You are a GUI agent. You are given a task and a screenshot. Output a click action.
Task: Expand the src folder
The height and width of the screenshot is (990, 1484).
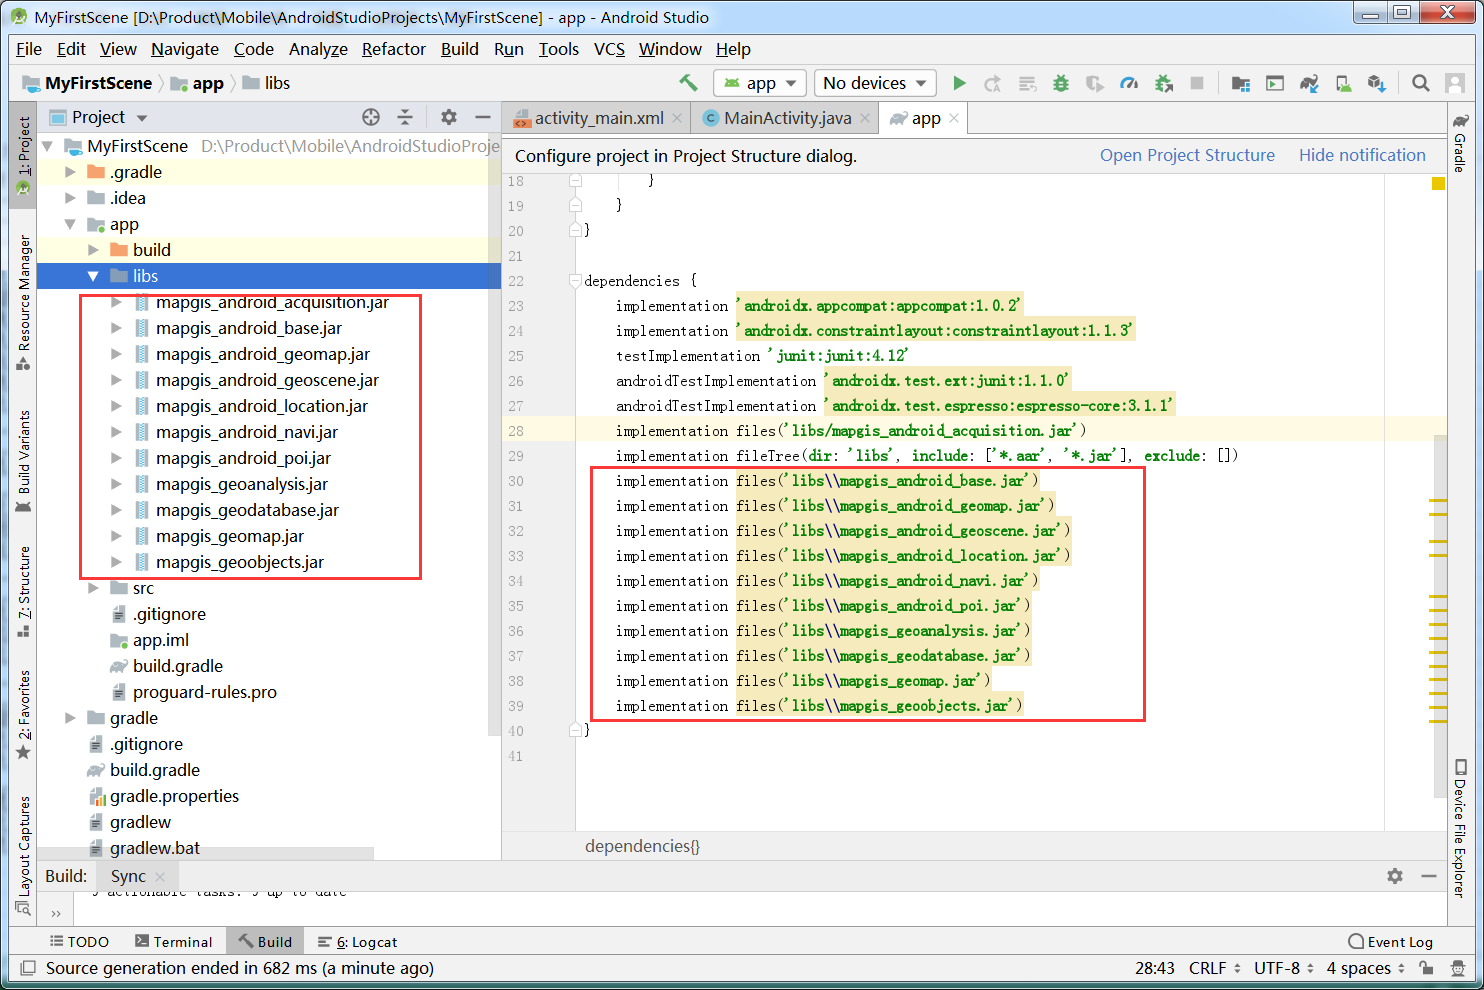93,588
